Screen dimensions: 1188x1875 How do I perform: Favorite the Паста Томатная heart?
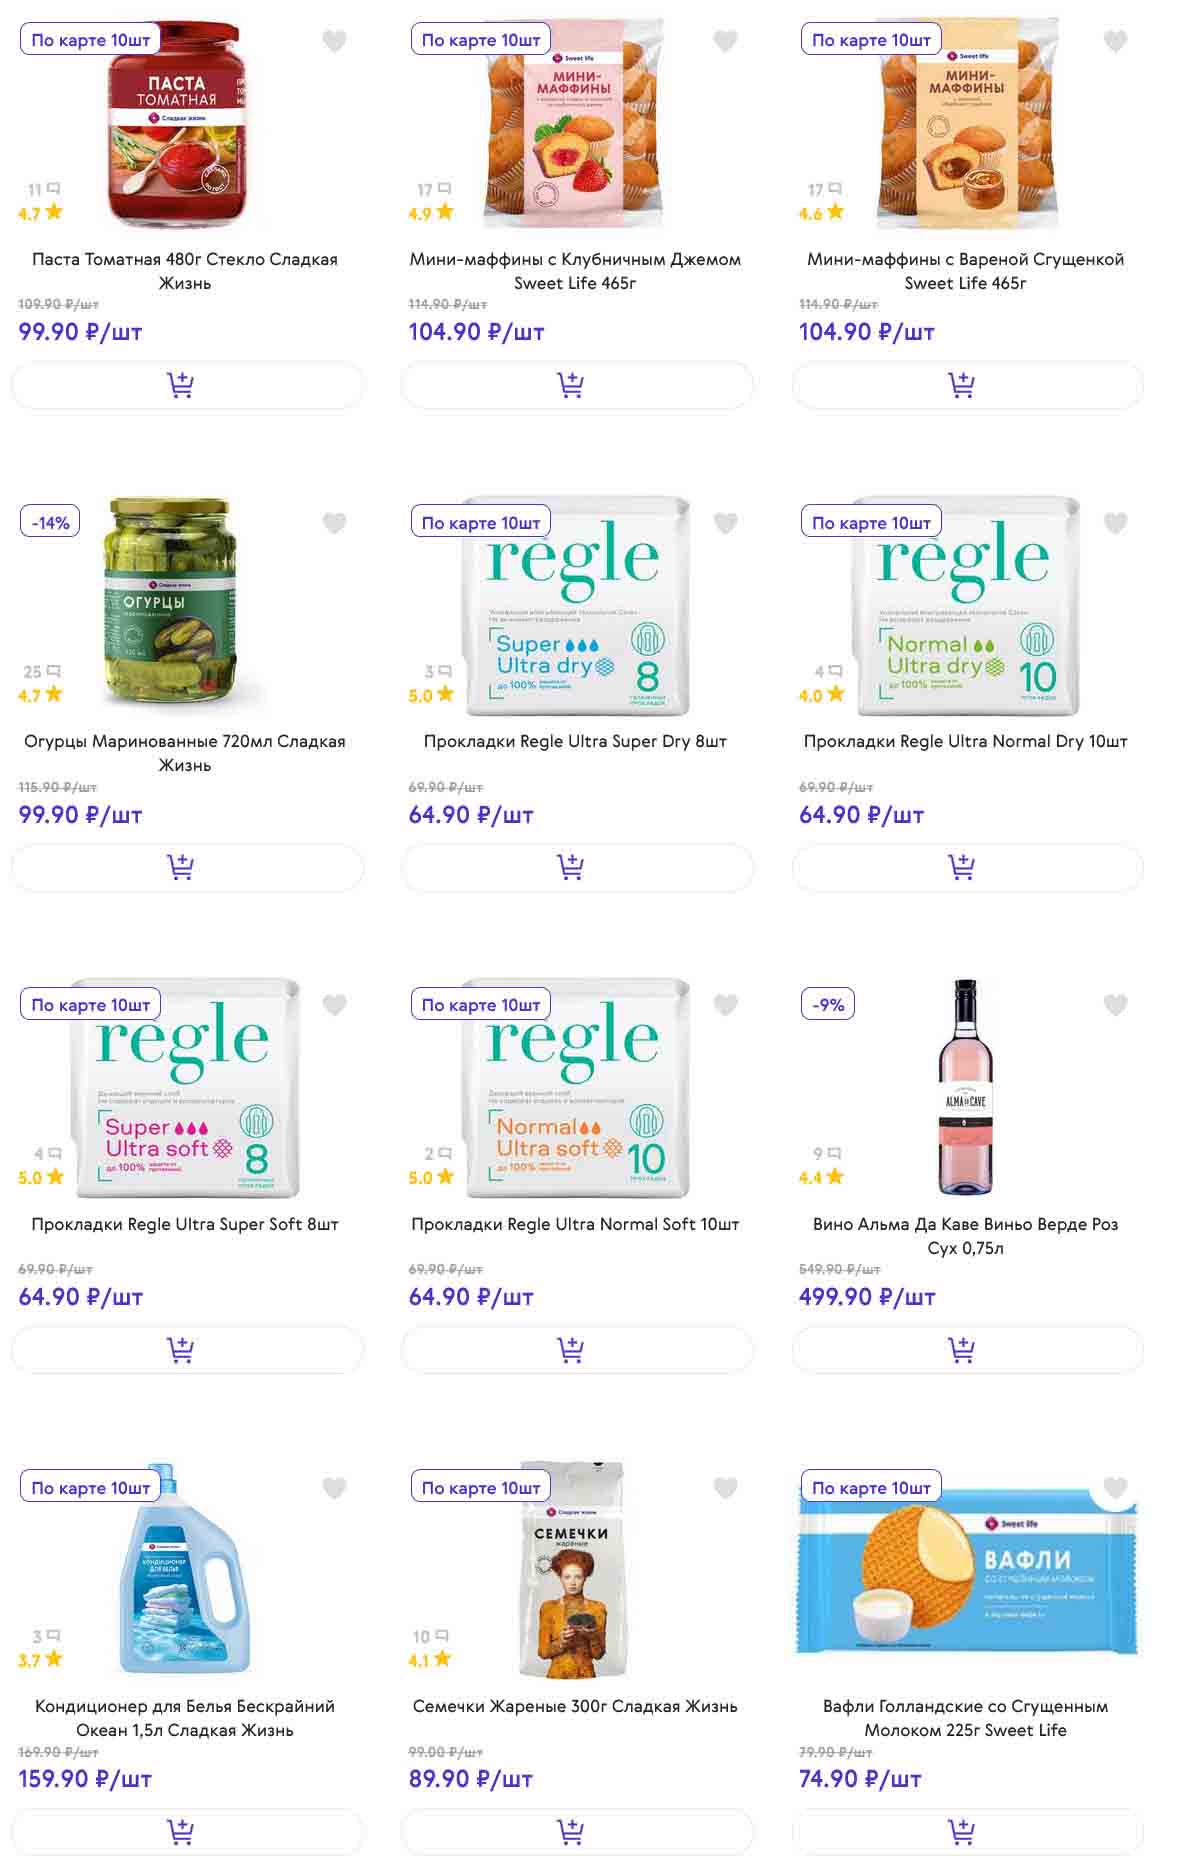coord(334,41)
